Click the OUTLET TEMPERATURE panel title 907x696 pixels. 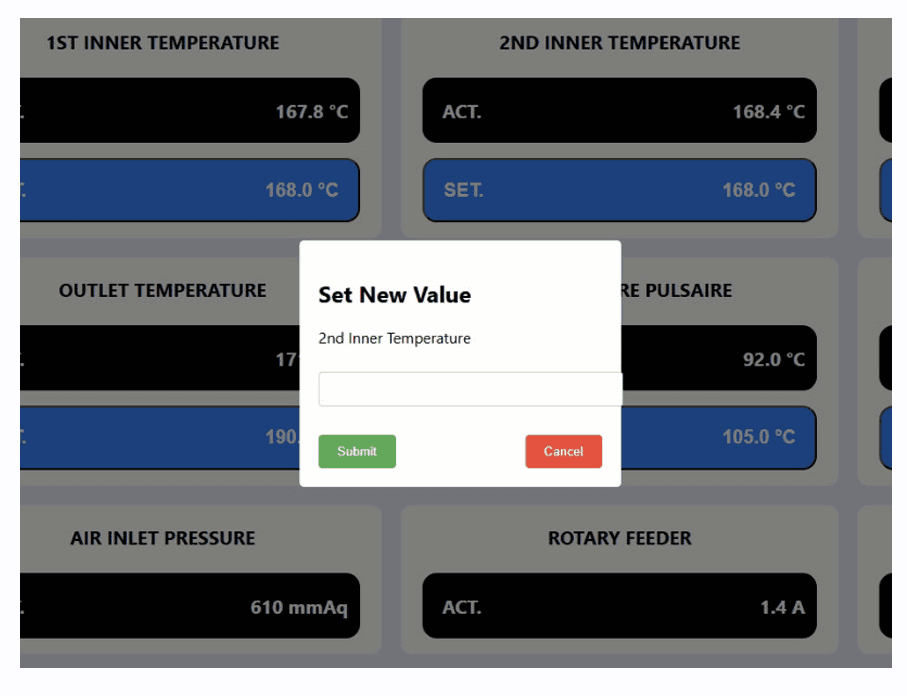click(x=163, y=291)
